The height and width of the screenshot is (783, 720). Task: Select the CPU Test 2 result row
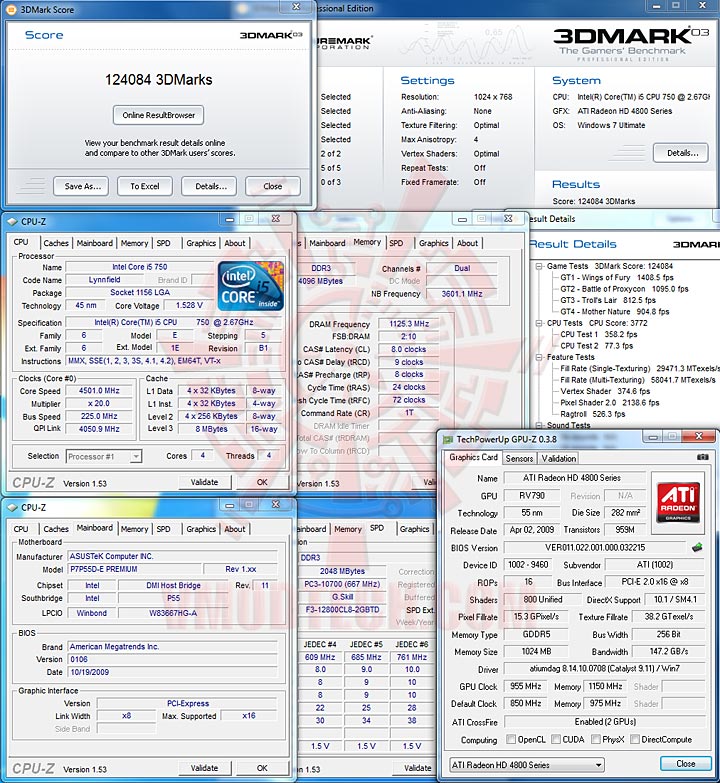click(x=596, y=346)
